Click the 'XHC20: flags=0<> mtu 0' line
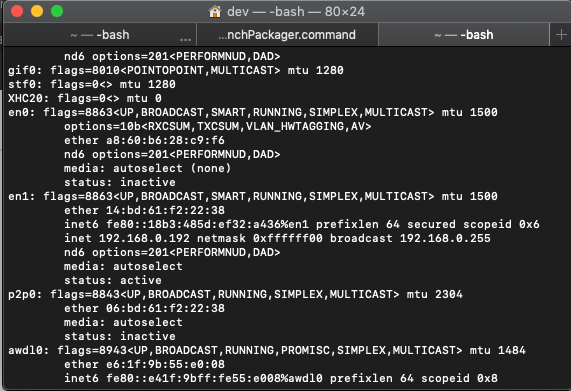571x391 pixels. (85, 98)
